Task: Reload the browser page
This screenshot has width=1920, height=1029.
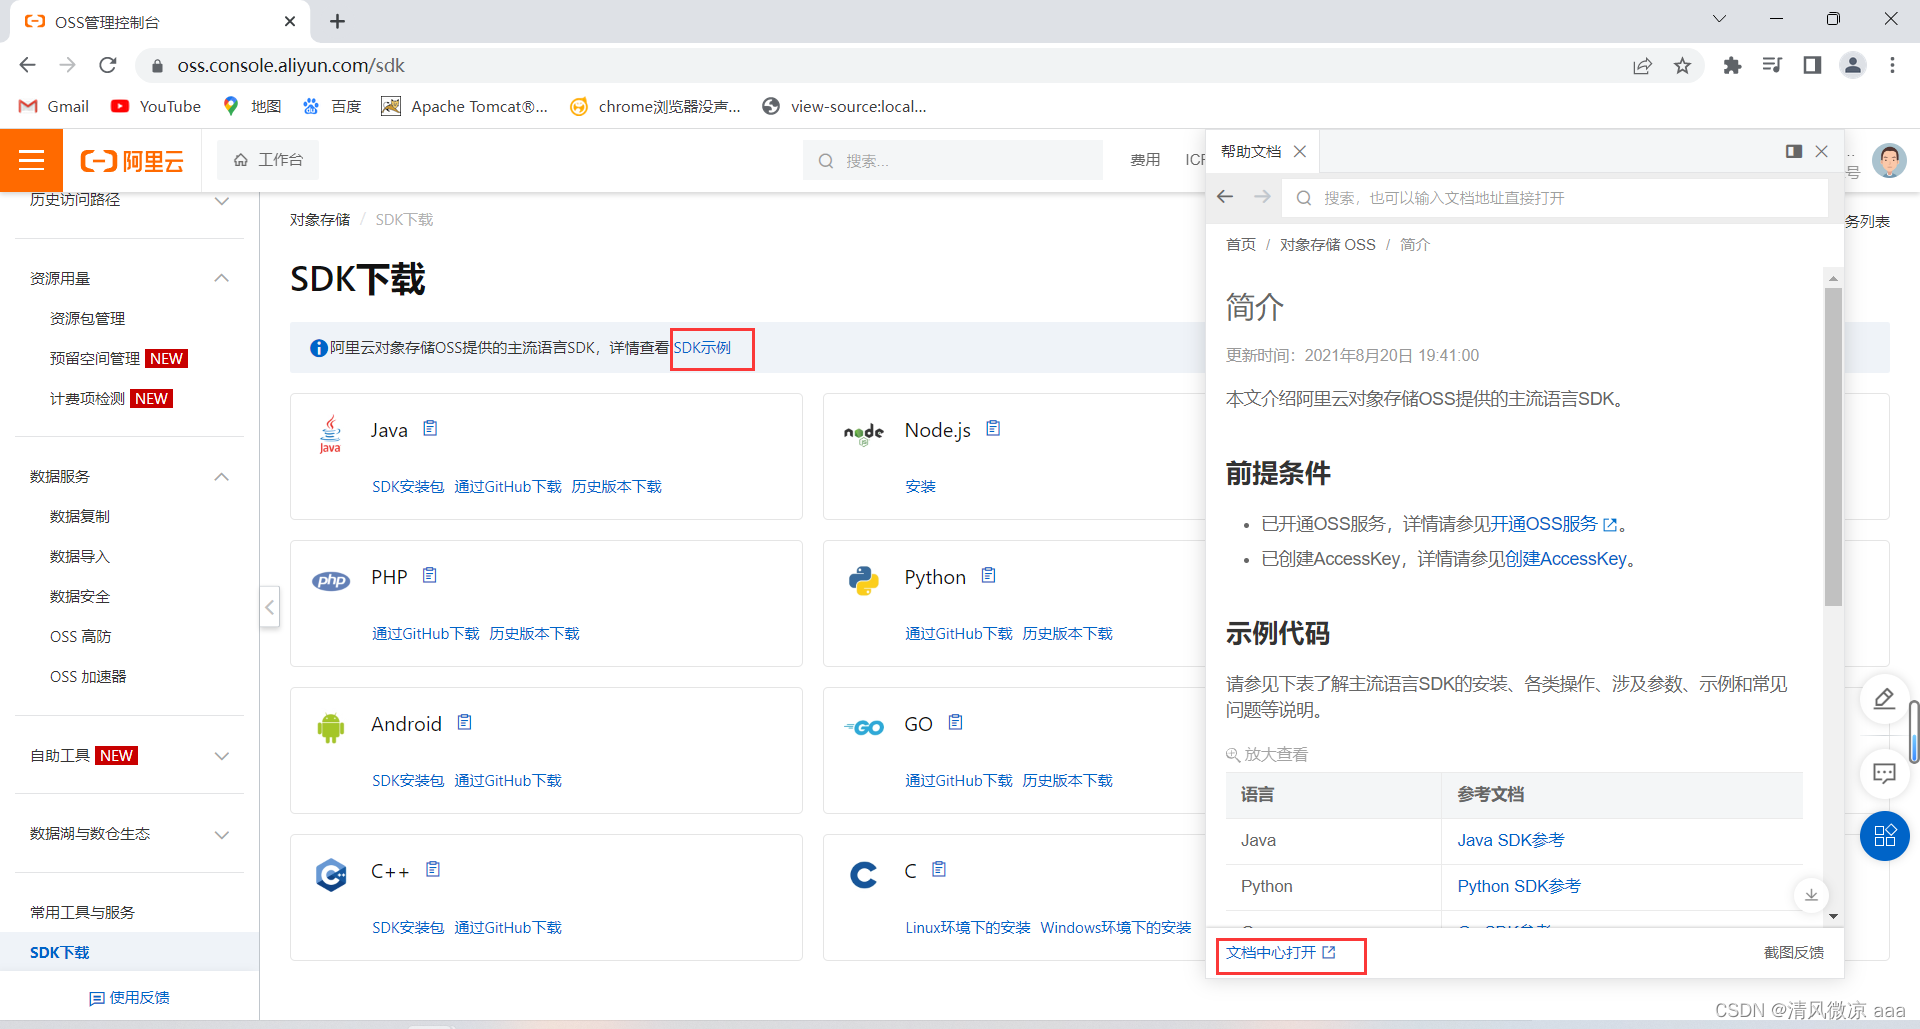Action: (x=108, y=65)
